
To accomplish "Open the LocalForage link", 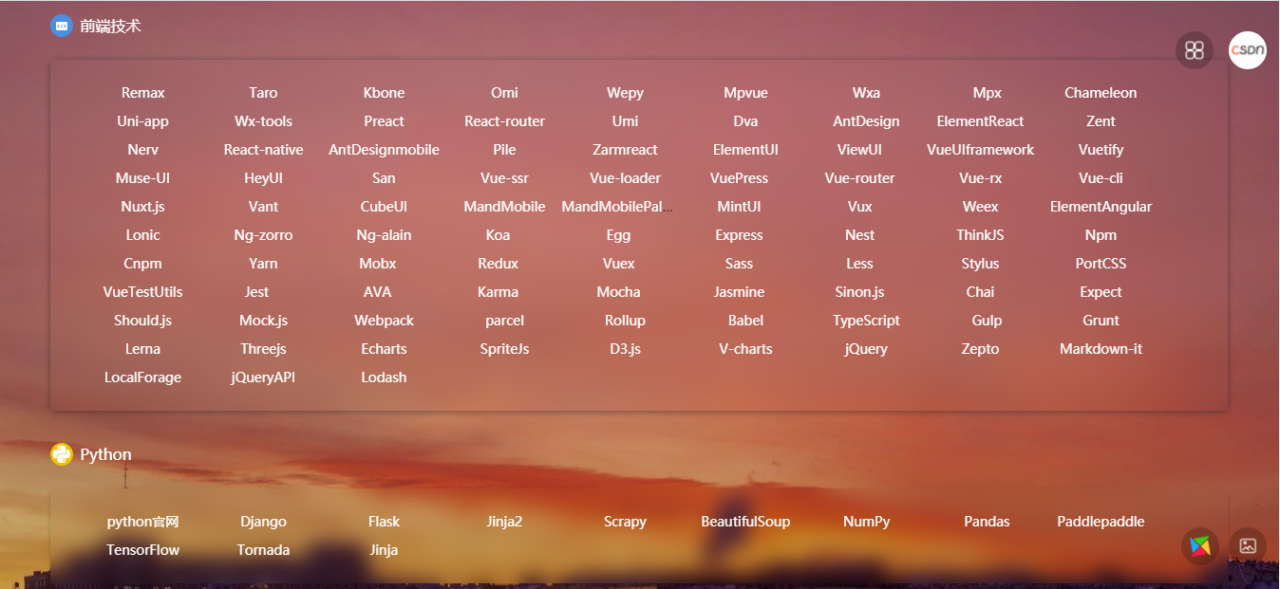I will pyautogui.click(x=143, y=378).
